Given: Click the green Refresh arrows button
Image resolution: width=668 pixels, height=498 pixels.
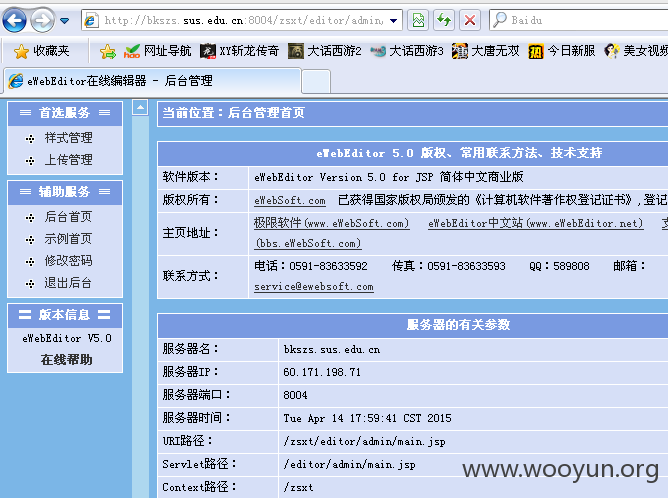Looking at the screenshot, I should [x=444, y=20].
